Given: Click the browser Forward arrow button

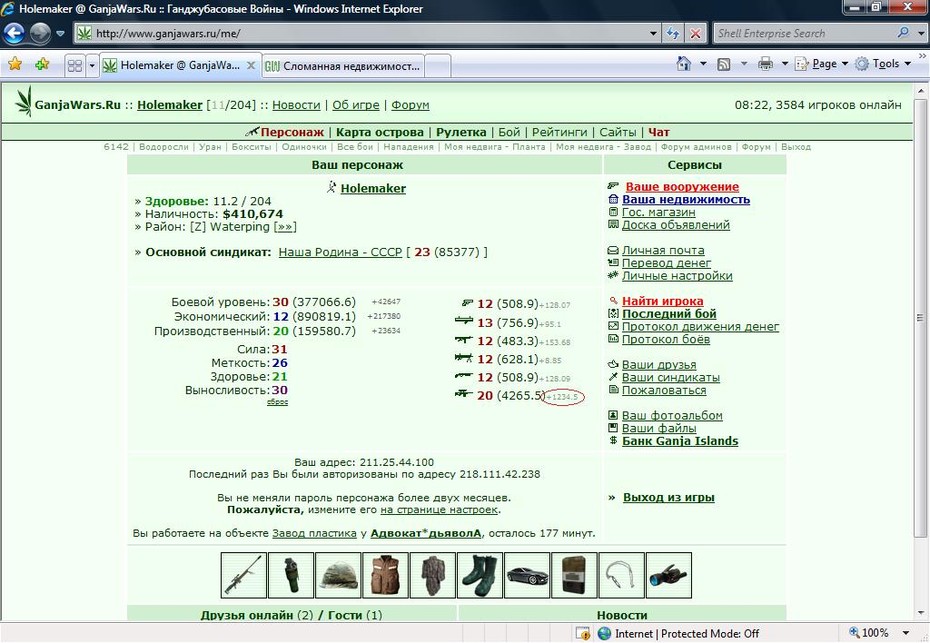Looking at the screenshot, I should coord(40,33).
